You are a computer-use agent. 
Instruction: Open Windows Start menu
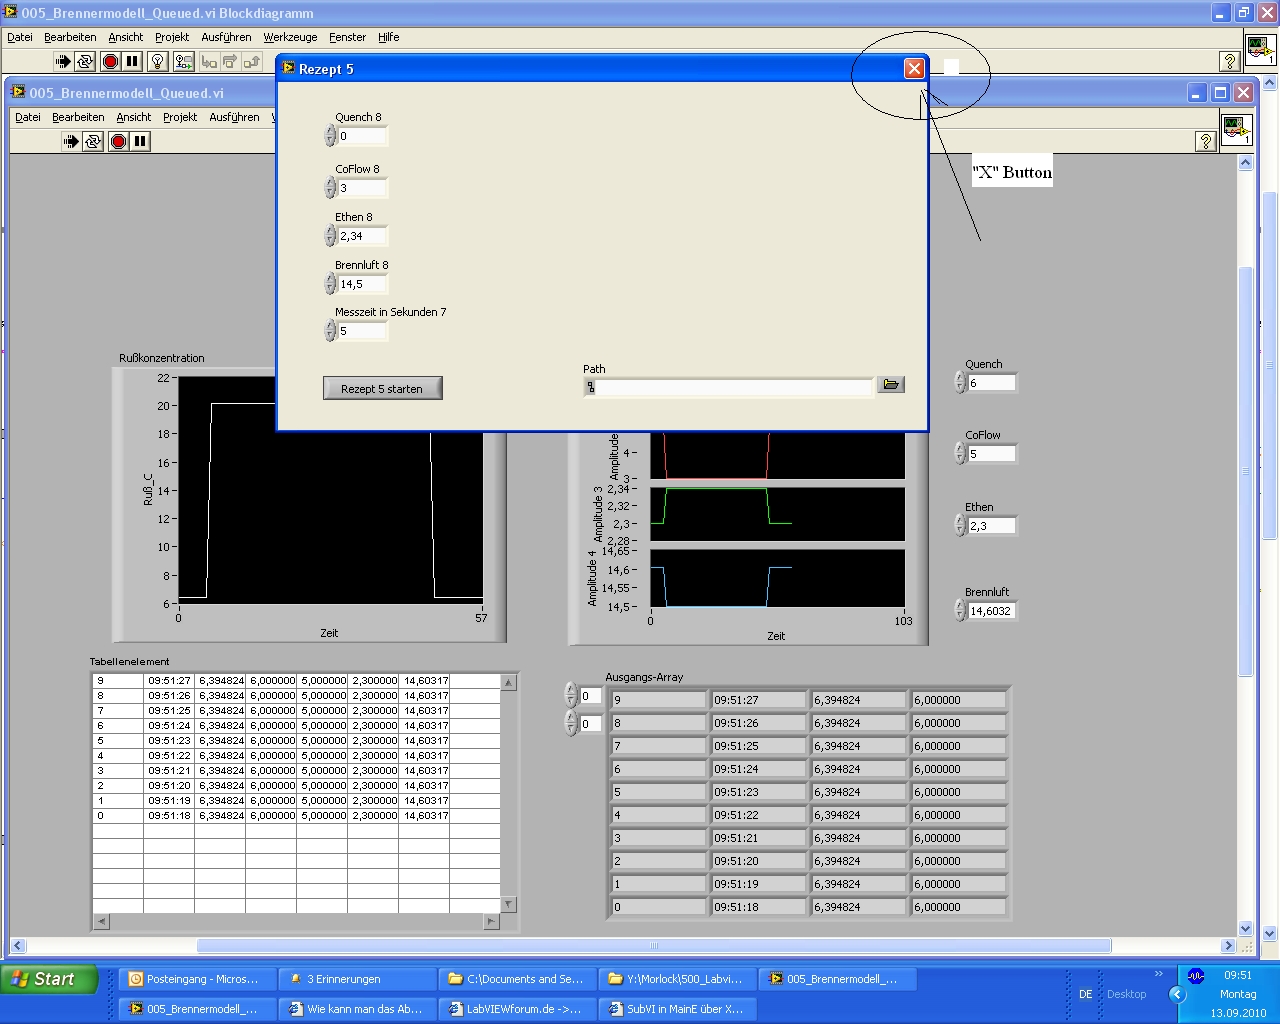pos(50,979)
